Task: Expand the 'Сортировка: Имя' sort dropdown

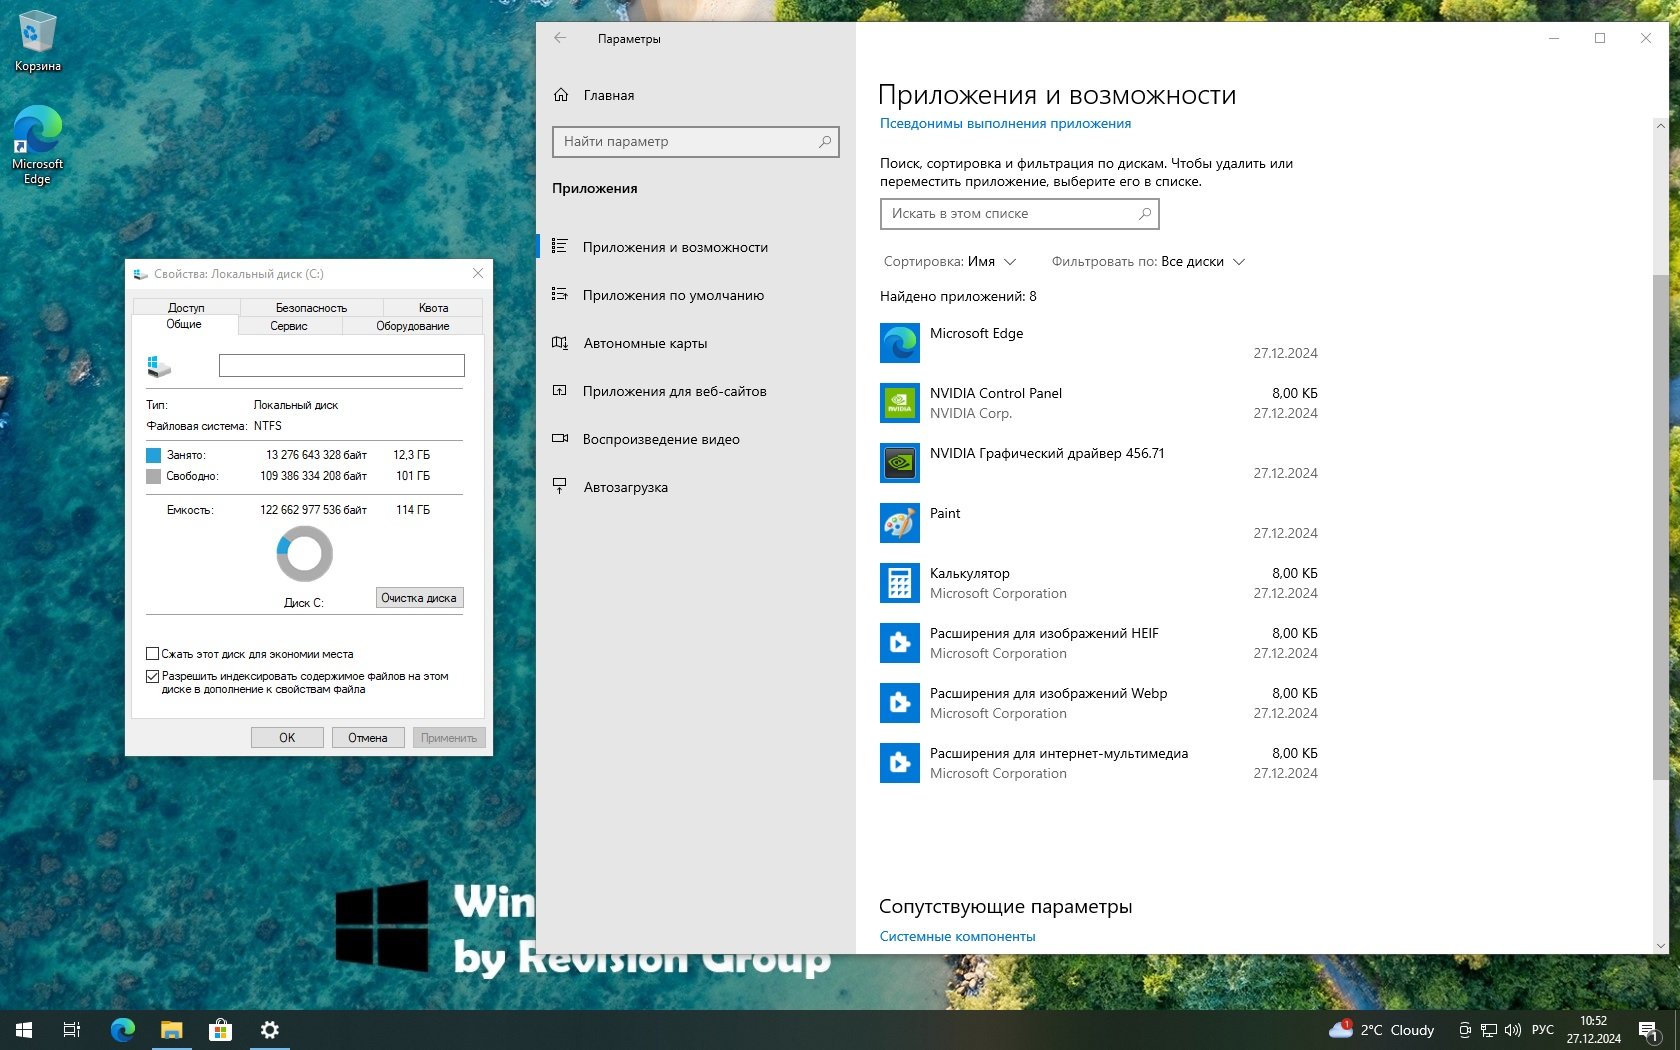Action: (x=949, y=262)
